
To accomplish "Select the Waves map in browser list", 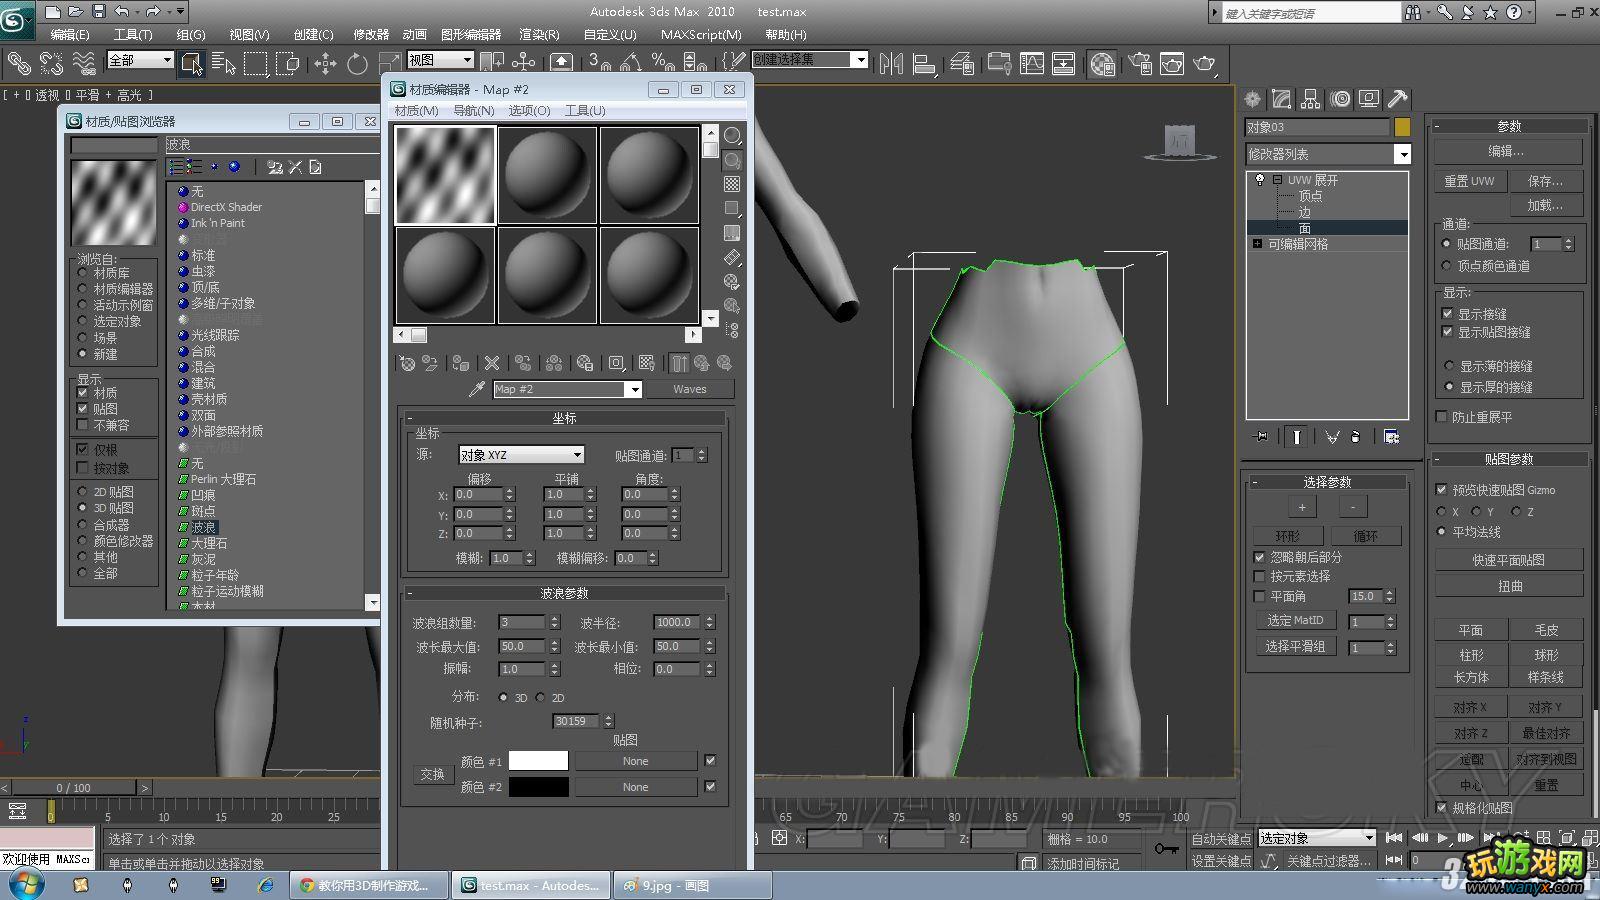I will click(x=203, y=527).
